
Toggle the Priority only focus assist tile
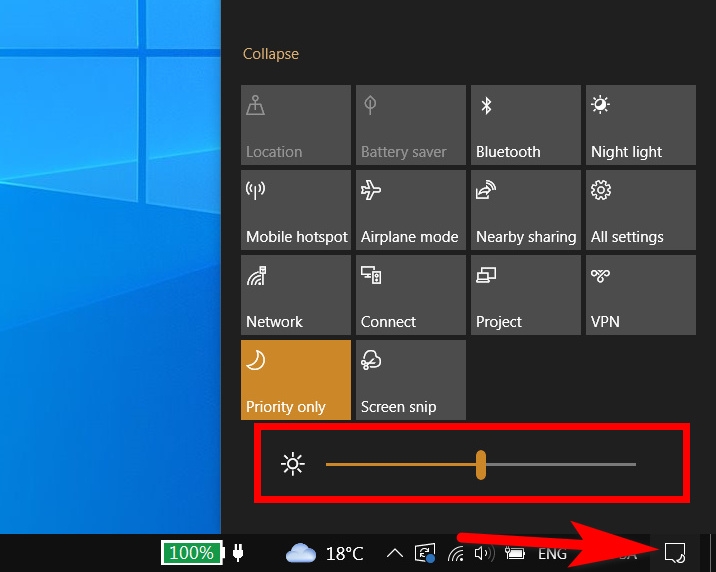coord(296,380)
